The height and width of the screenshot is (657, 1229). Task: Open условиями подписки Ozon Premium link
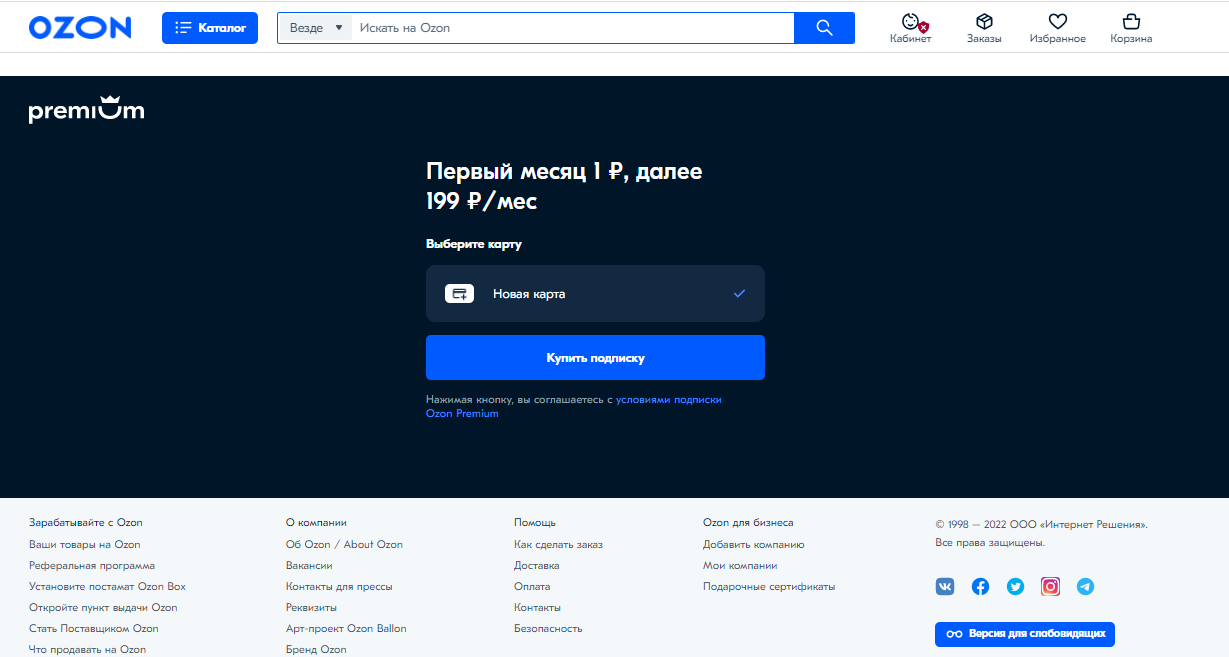point(667,399)
